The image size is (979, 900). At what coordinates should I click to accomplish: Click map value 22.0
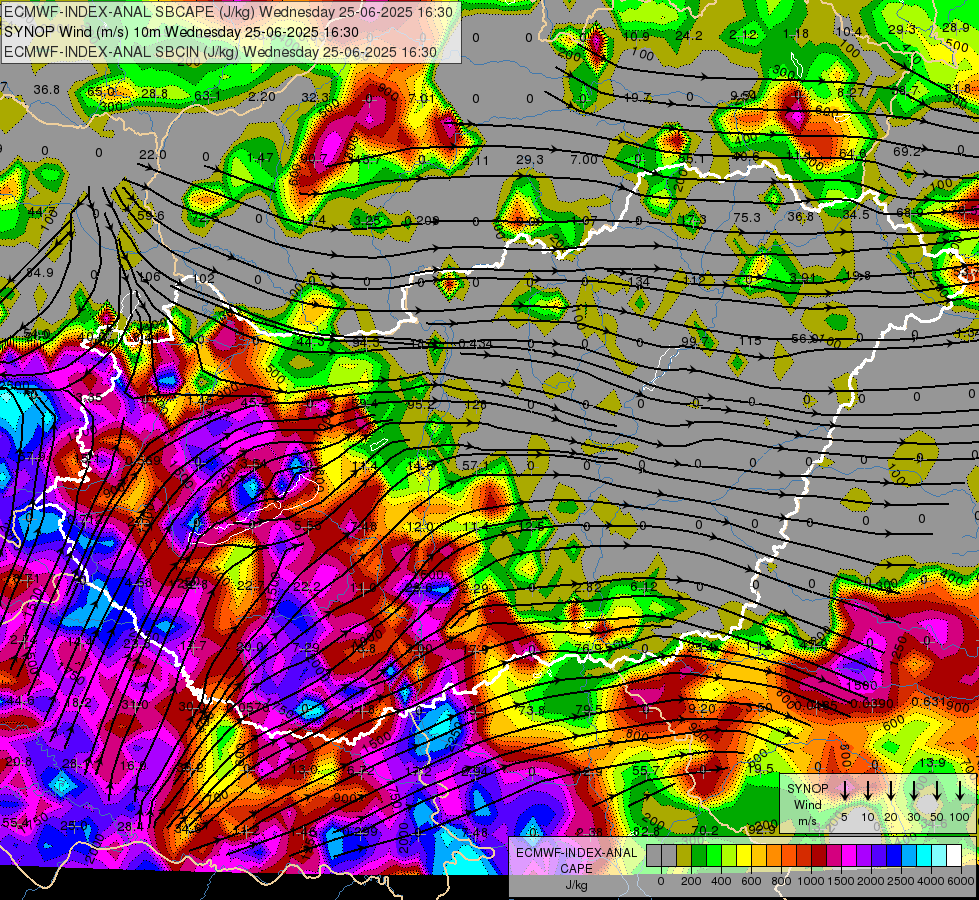pos(152,154)
